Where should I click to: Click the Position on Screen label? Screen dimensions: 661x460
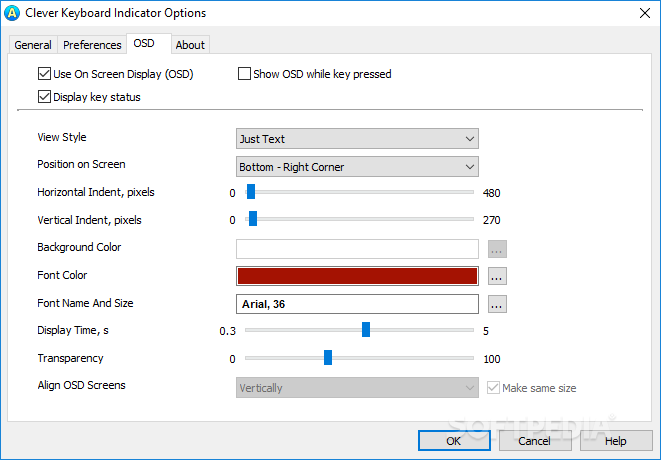coord(81,164)
